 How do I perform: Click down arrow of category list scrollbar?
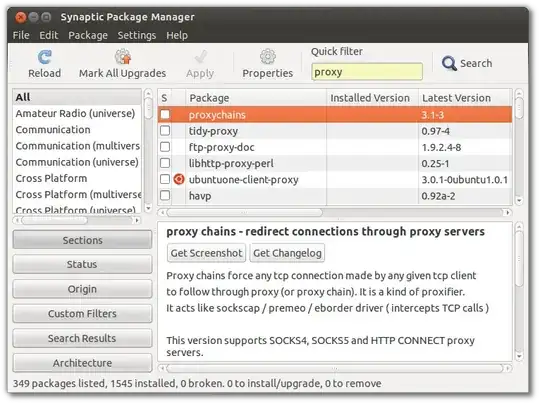pyautogui.click(x=148, y=208)
